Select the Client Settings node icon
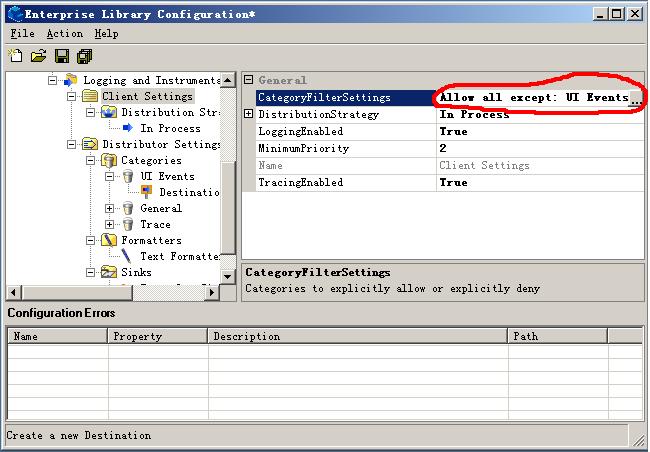650x452 pixels. tap(90, 96)
